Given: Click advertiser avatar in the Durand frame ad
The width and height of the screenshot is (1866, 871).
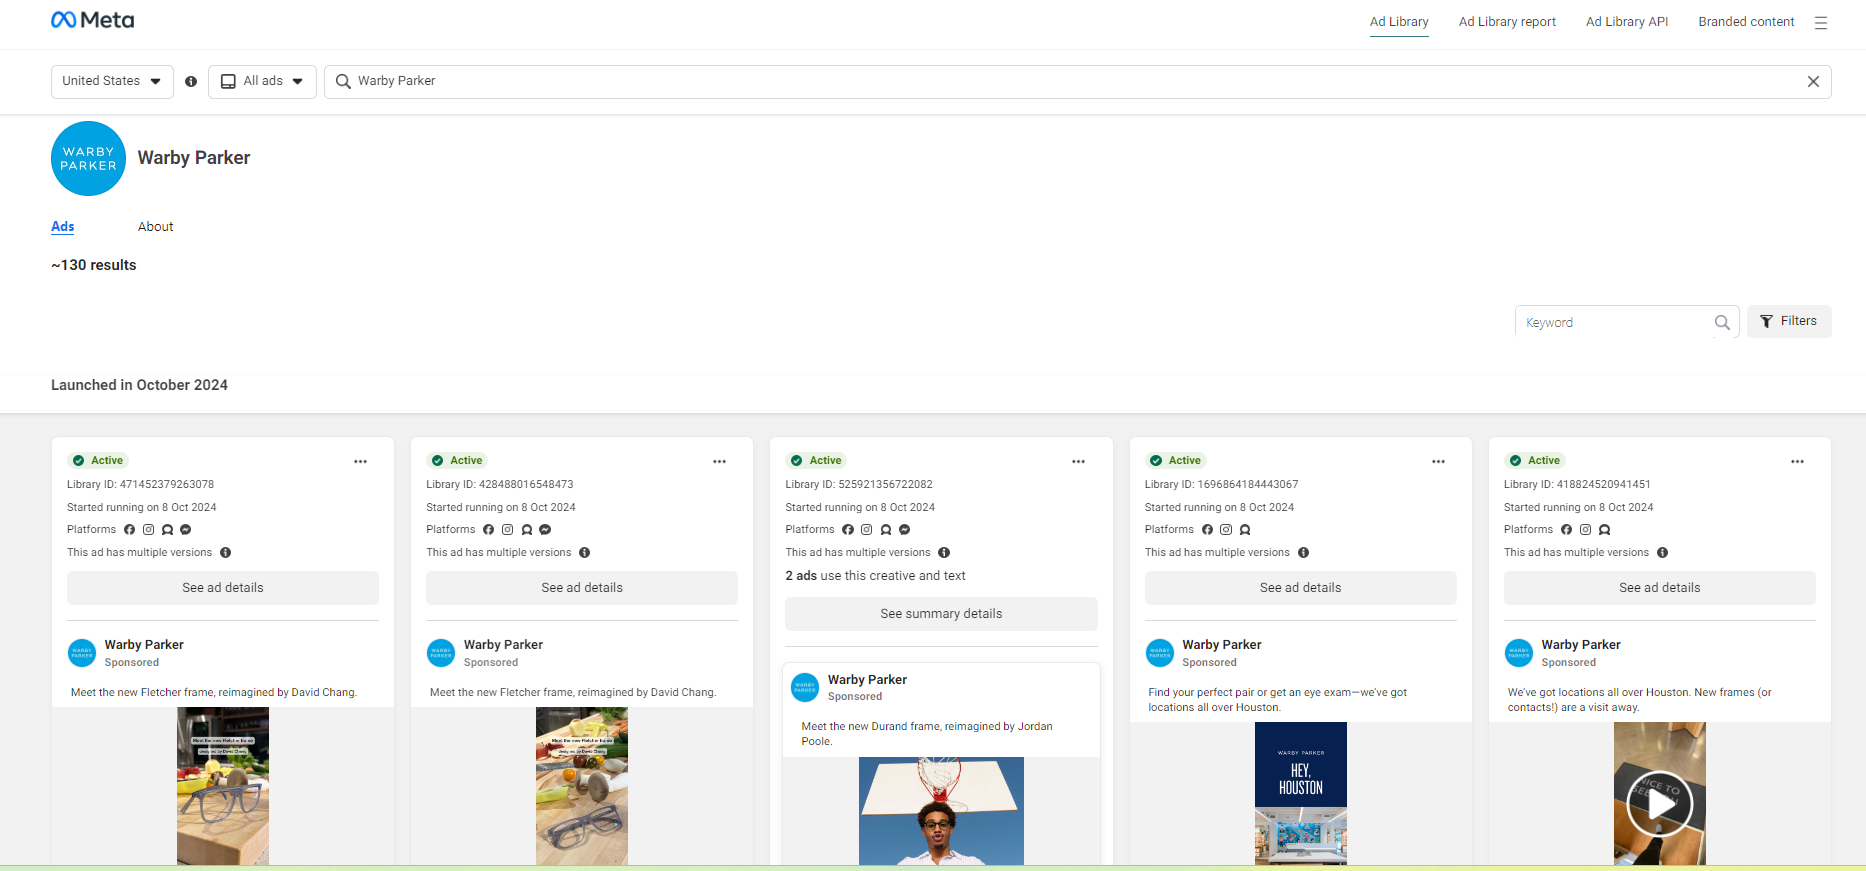Looking at the screenshot, I should (x=805, y=687).
